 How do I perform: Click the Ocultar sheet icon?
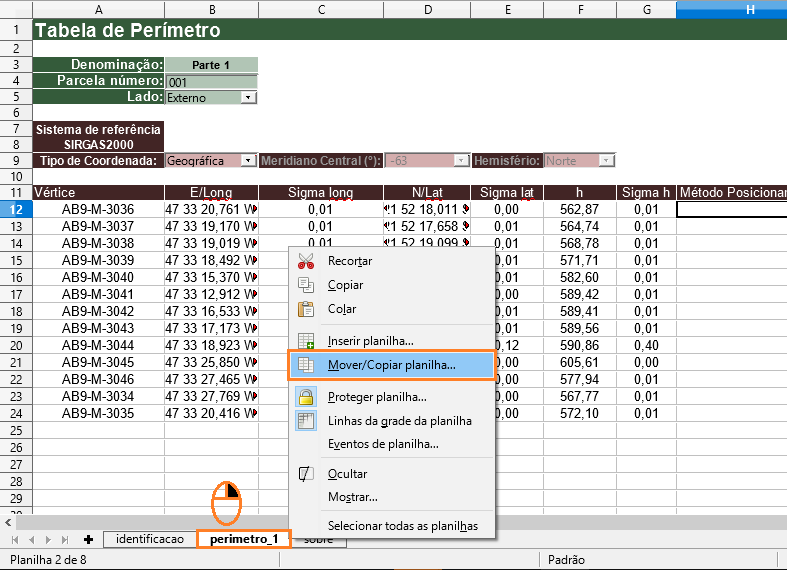(x=306, y=474)
